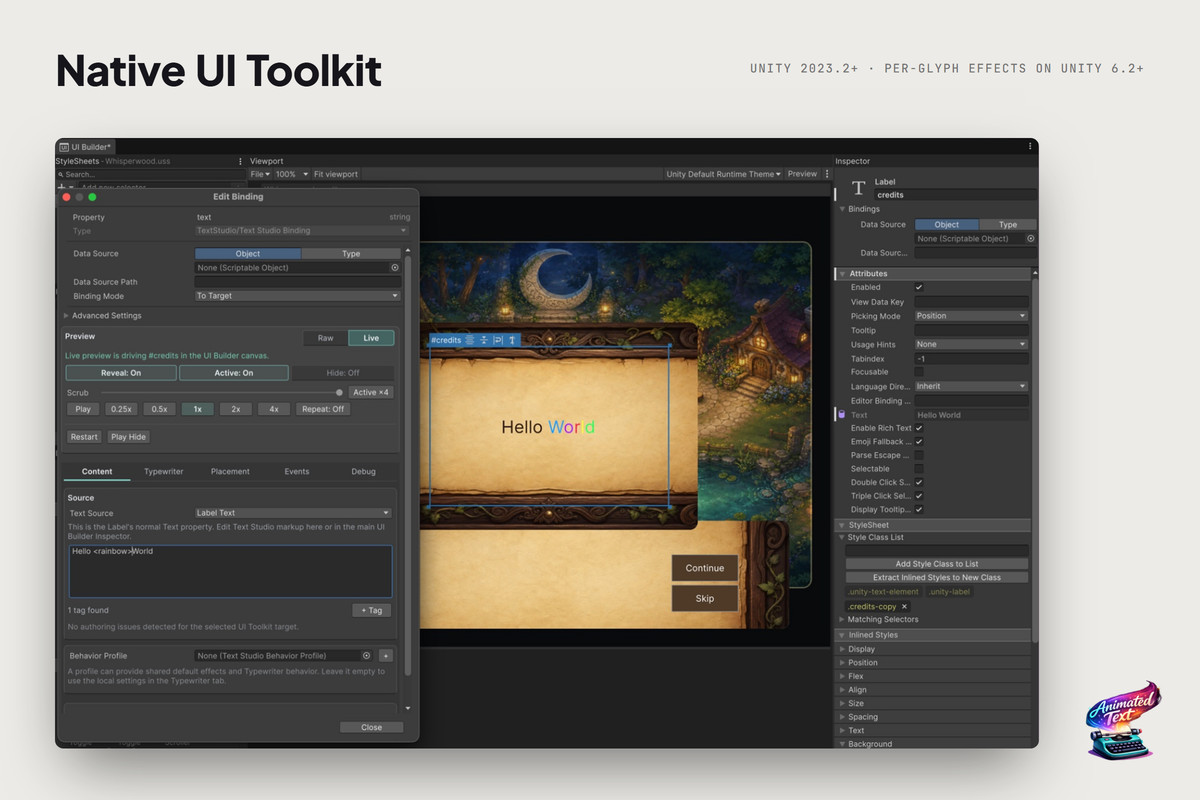Image resolution: width=1200 pixels, height=800 pixels.
Task: Toggle the Enabled checkbox
Action: point(919,288)
